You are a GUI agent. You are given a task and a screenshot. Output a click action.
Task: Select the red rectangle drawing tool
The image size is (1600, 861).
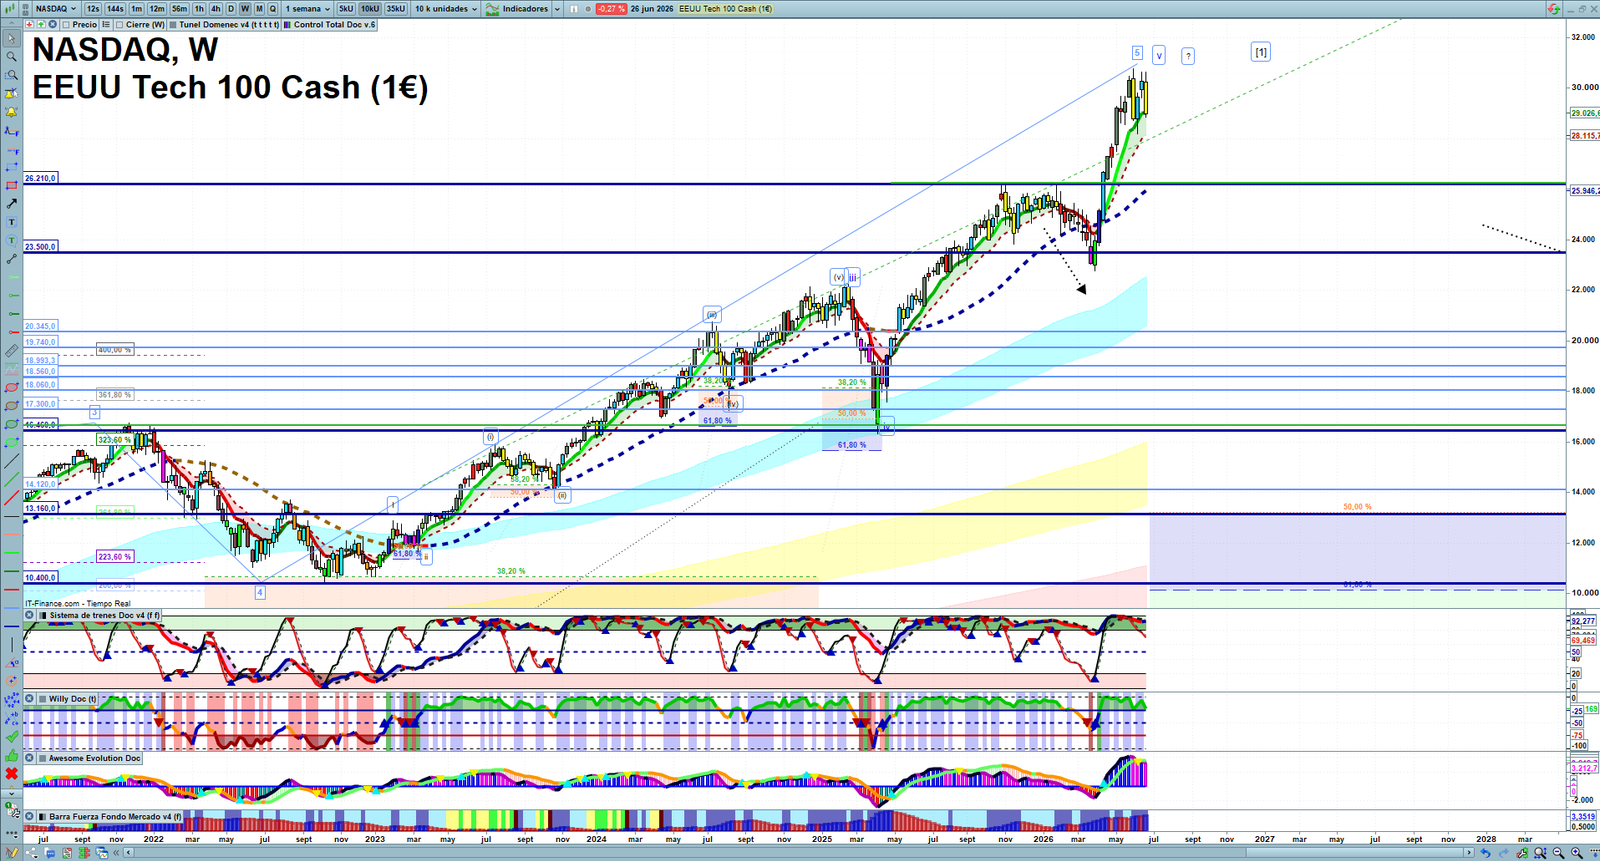click(x=11, y=185)
